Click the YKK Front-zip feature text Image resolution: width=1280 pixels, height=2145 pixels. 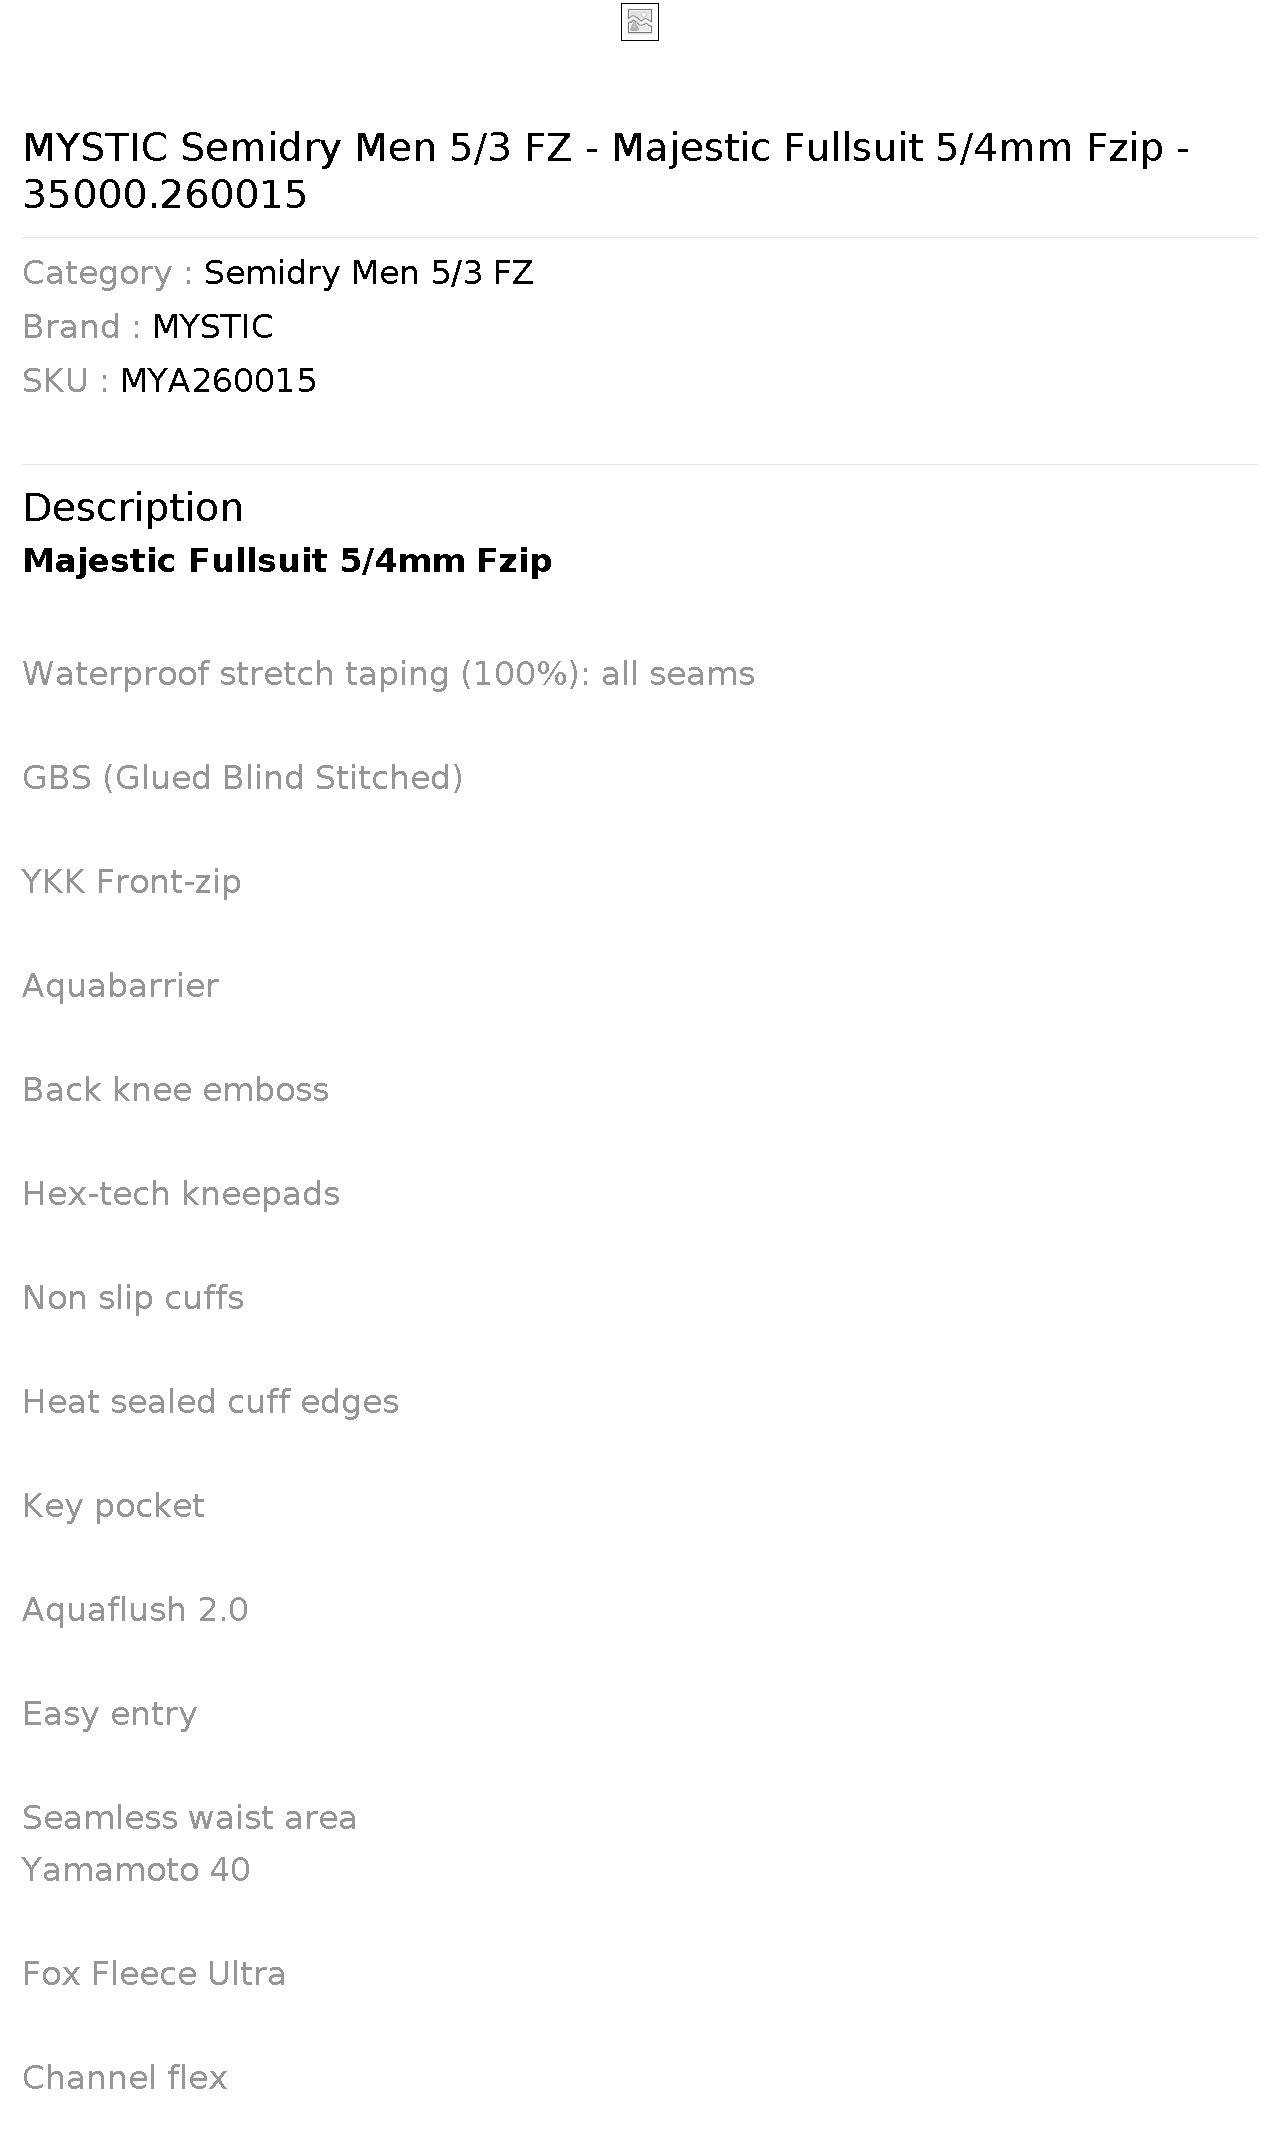click(x=132, y=882)
